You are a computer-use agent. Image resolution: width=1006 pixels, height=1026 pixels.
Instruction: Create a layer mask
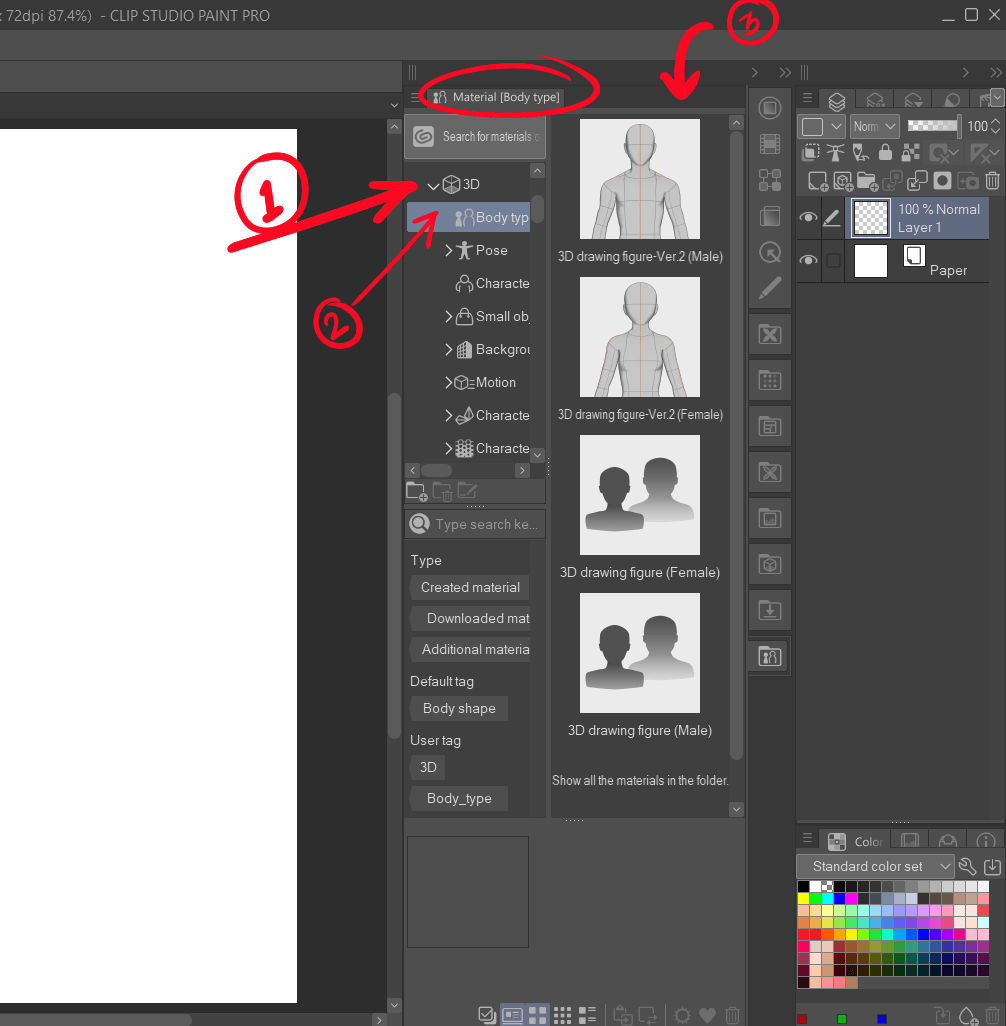(x=942, y=181)
